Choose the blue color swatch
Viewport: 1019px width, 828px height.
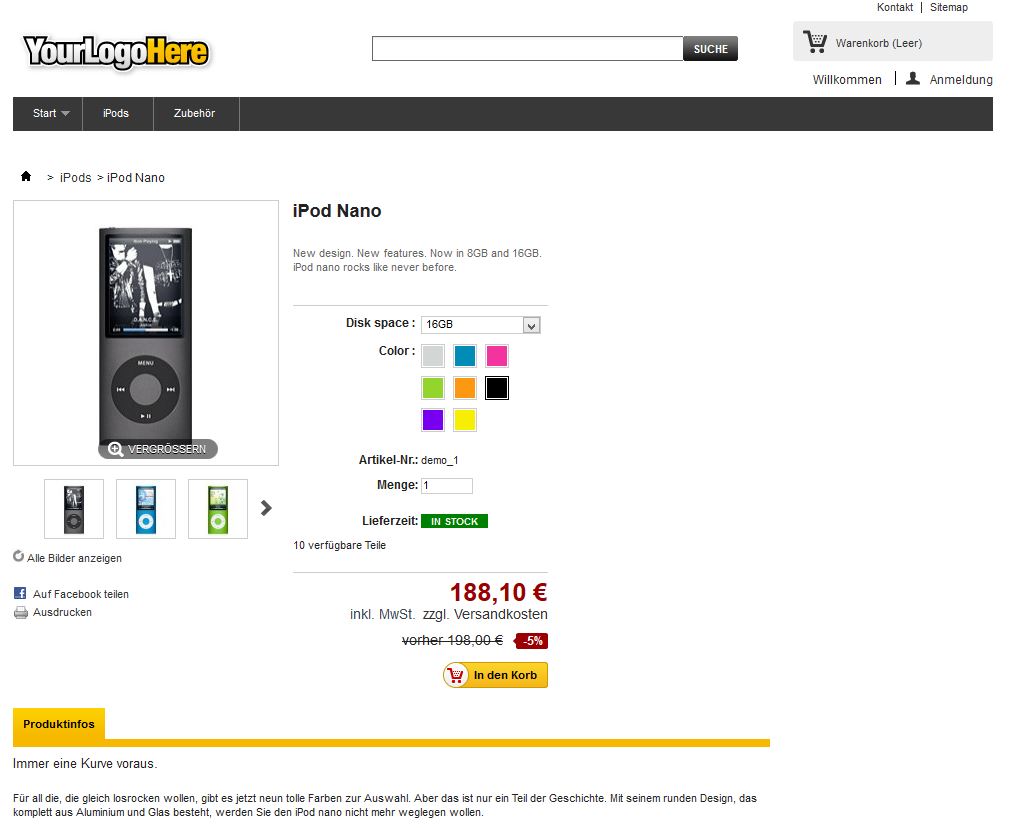[x=465, y=356]
